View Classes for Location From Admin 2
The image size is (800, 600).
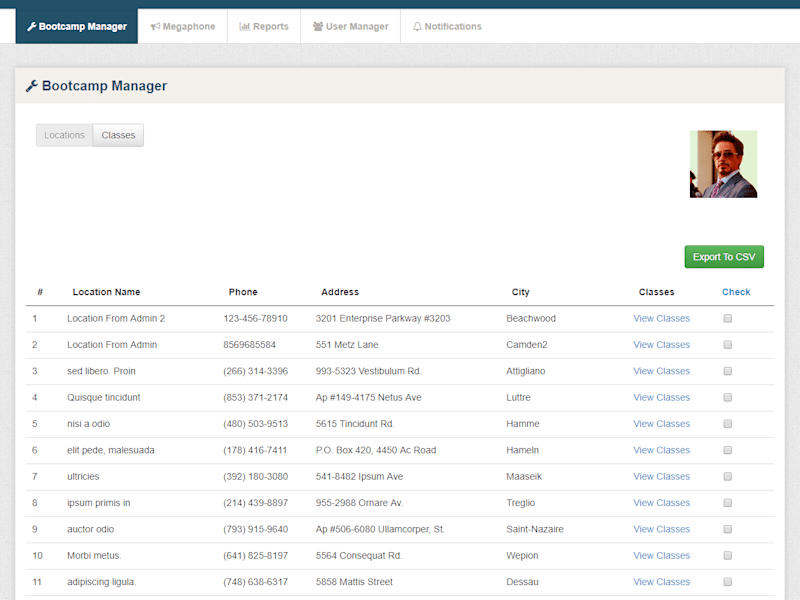[x=661, y=318]
